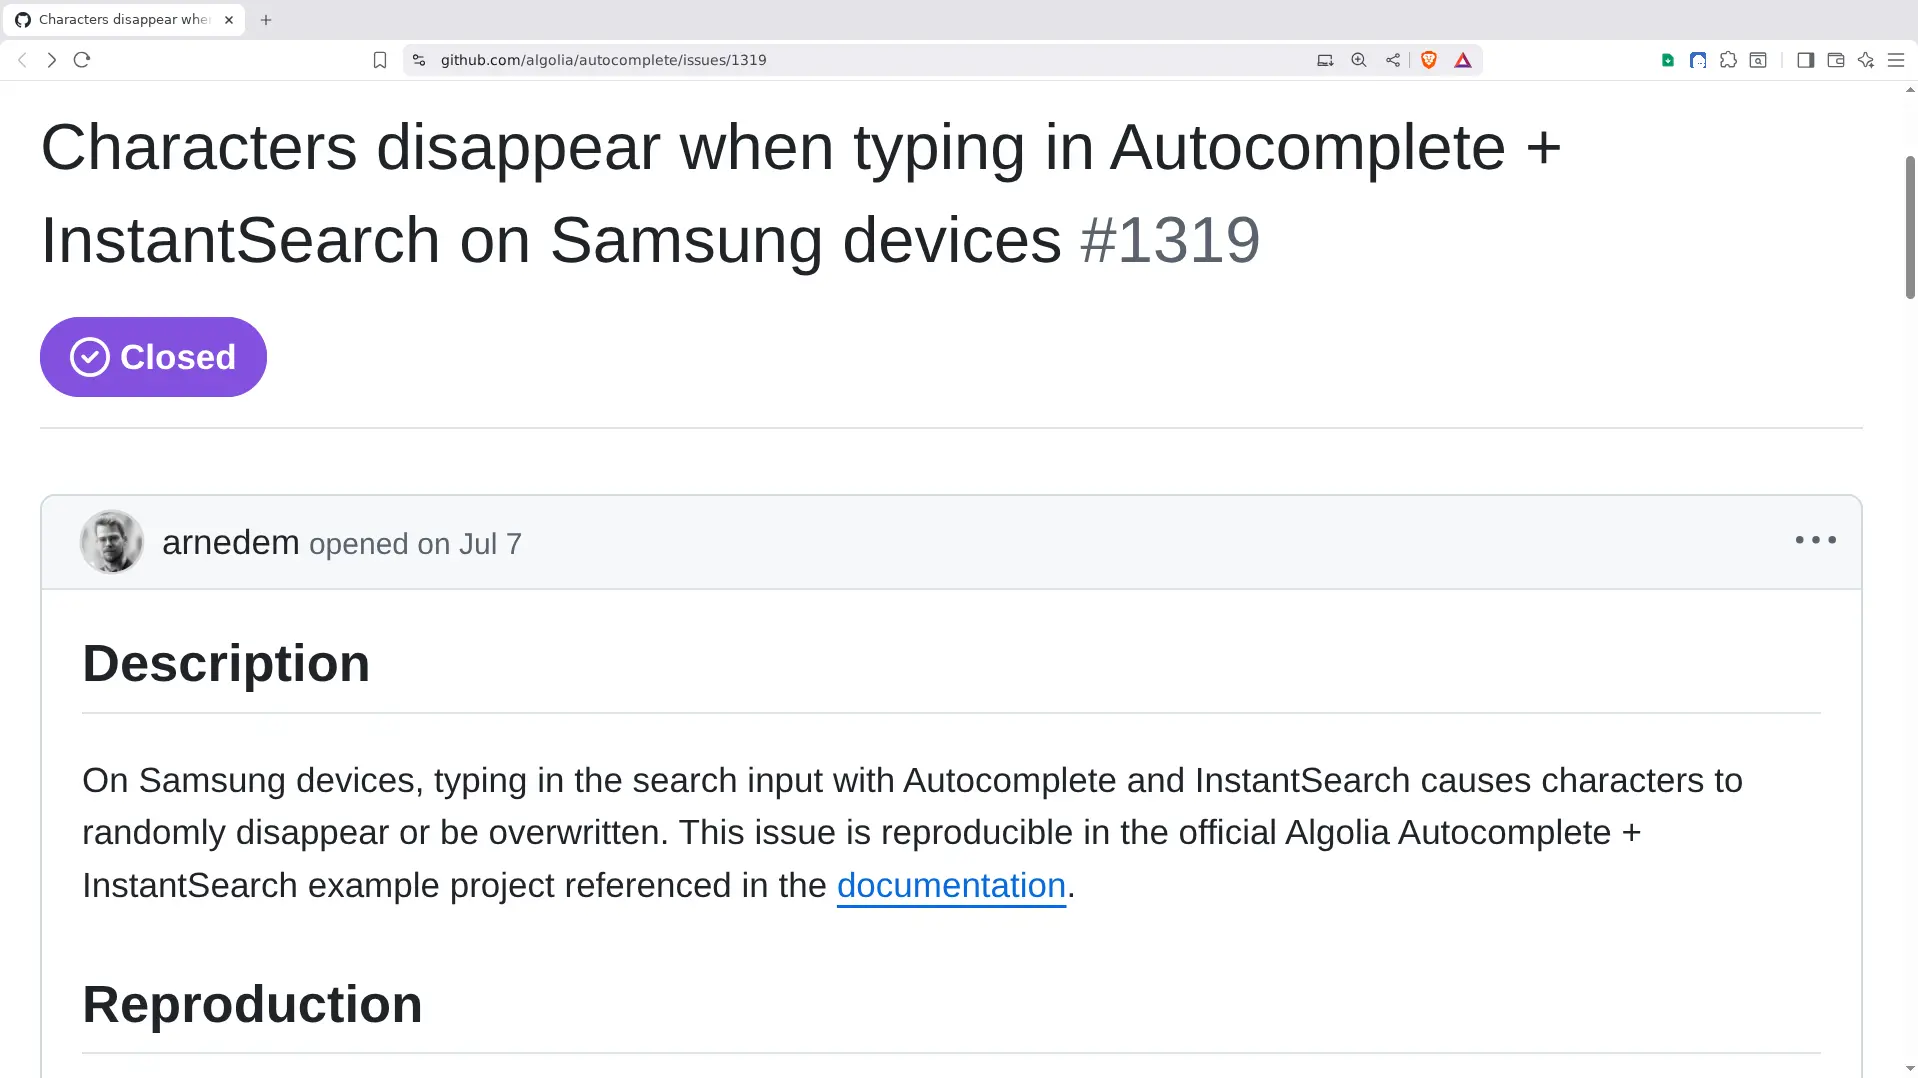Select the Characters disappear browser tab
1918x1078 pixels.
125,19
